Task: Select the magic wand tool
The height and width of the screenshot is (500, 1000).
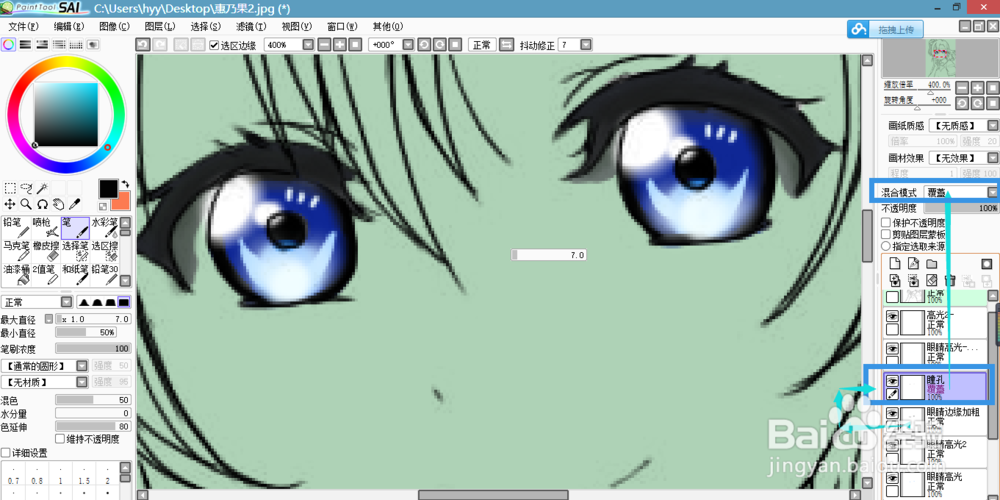Action: click(x=42, y=188)
